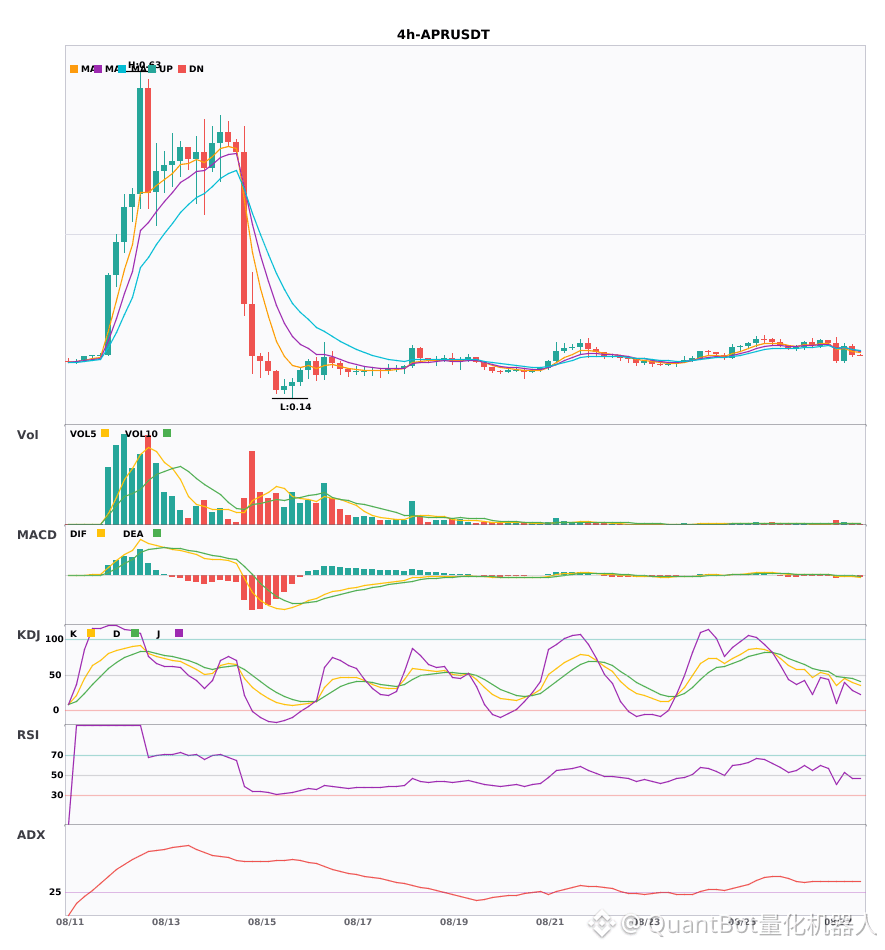Click the tallest green candlestick below H:0.63
The image size is (885, 950).
[x=140, y=141]
